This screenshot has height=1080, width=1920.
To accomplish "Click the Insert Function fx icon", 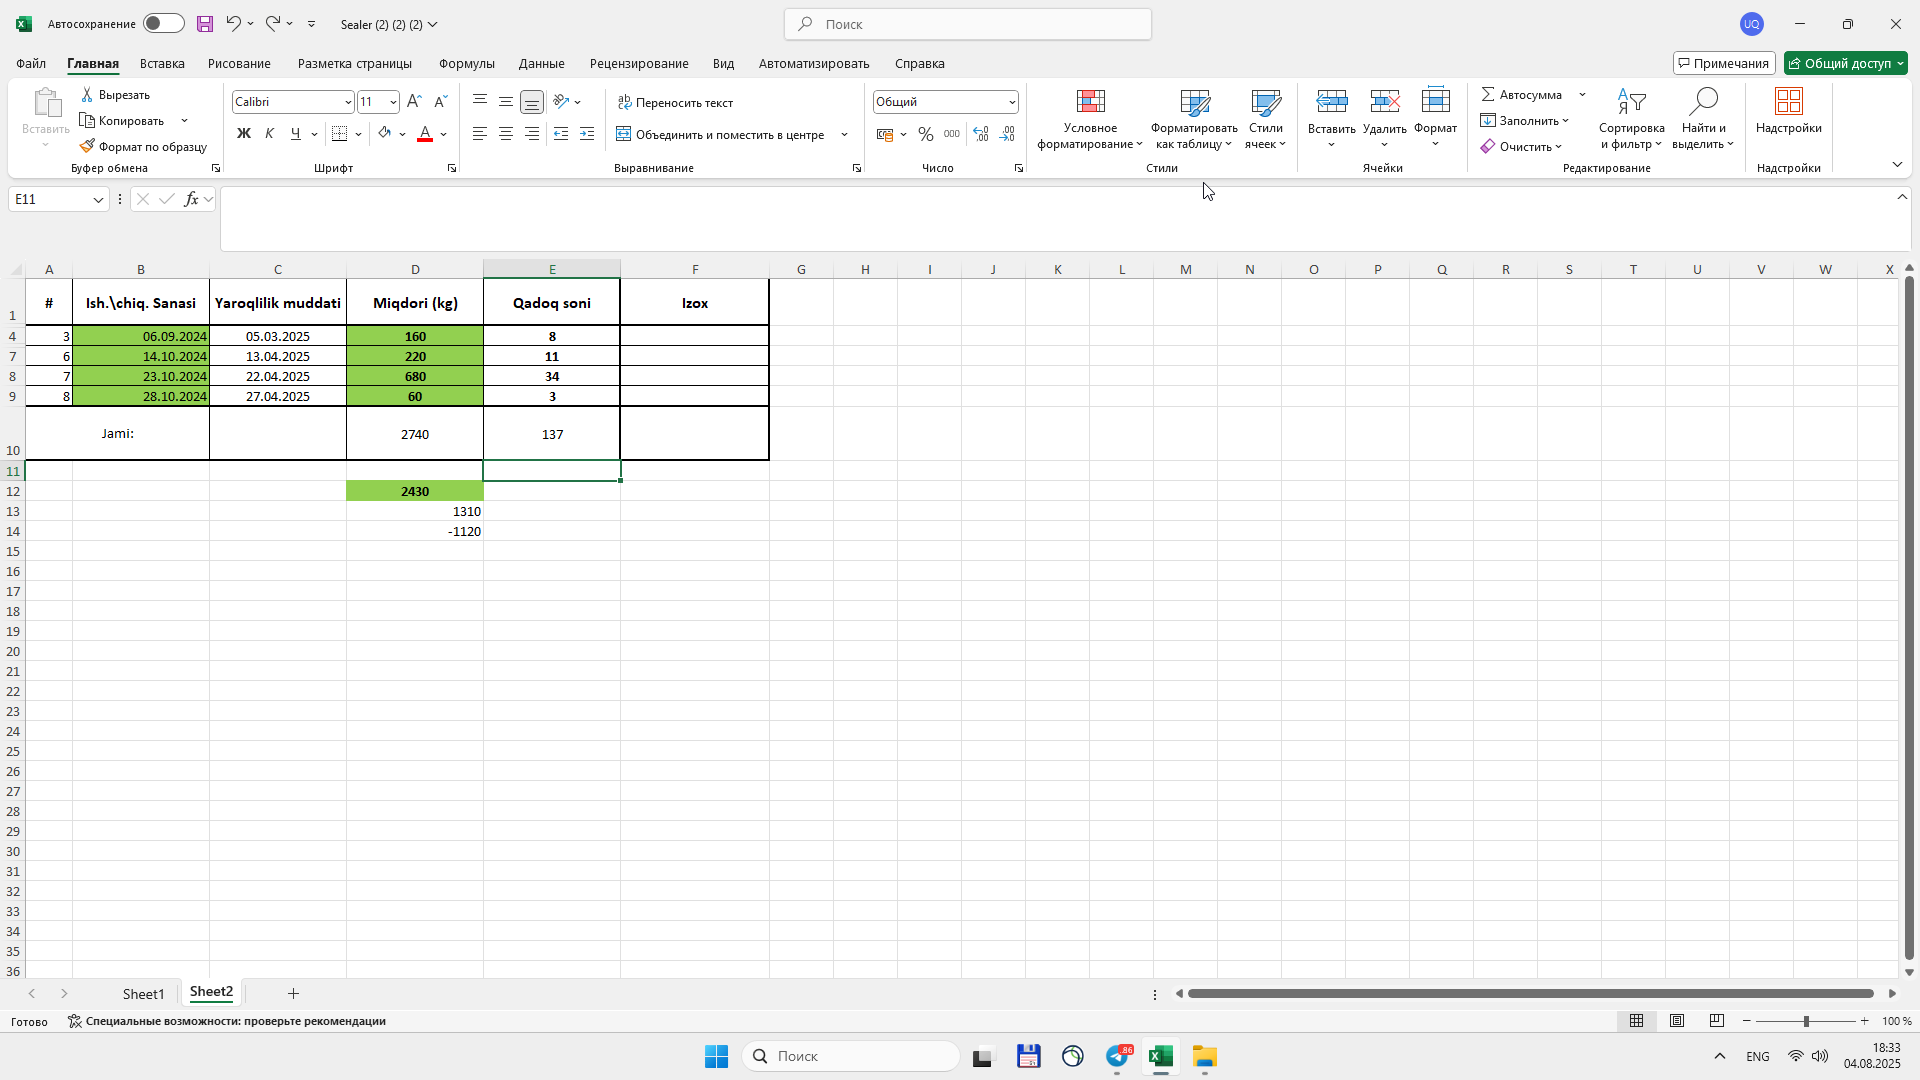I will pos(191,199).
